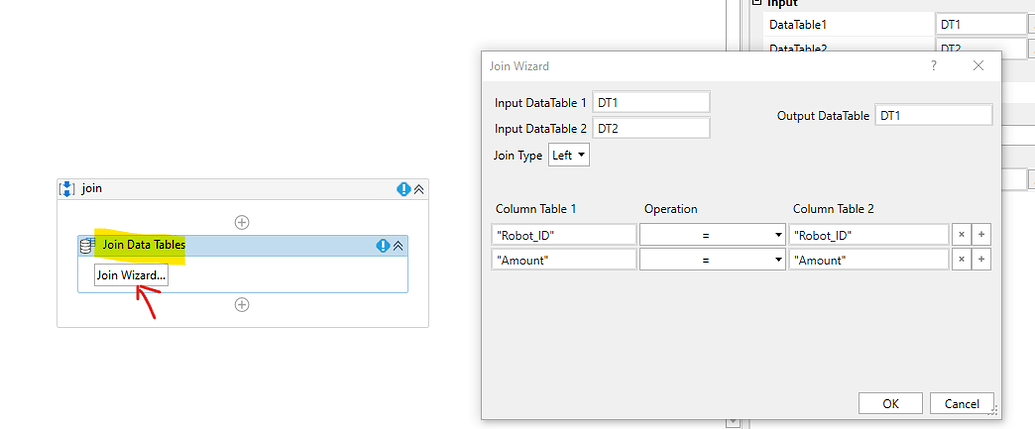Add activity below Join Data Tables
This screenshot has width=1035, height=429.
coord(242,305)
